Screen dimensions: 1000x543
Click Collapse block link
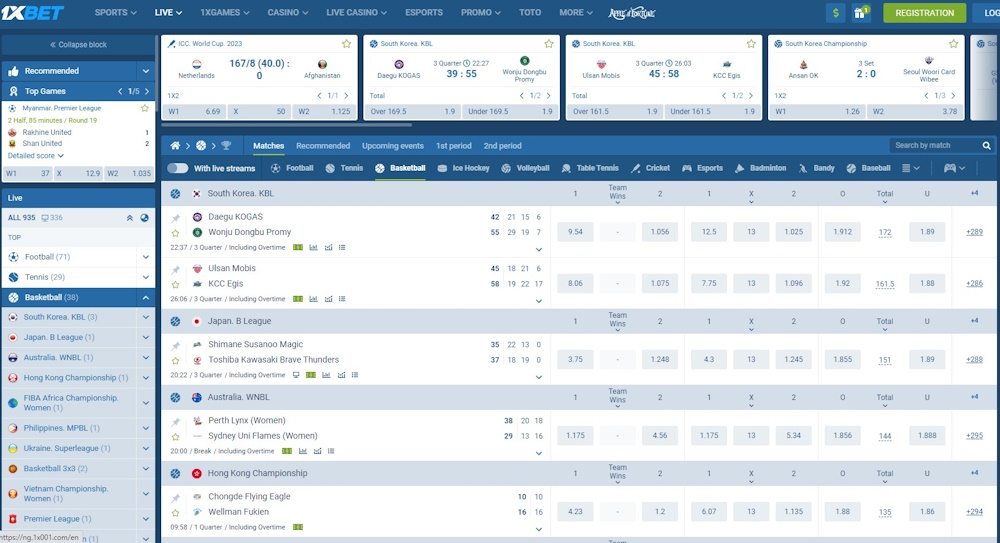click(78, 45)
